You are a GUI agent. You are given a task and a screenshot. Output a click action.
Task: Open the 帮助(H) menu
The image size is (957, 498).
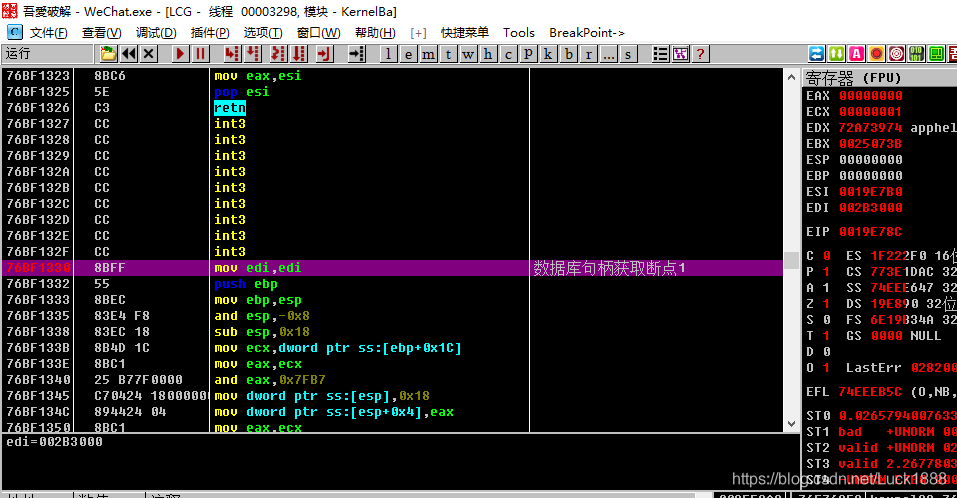point(375,33)
